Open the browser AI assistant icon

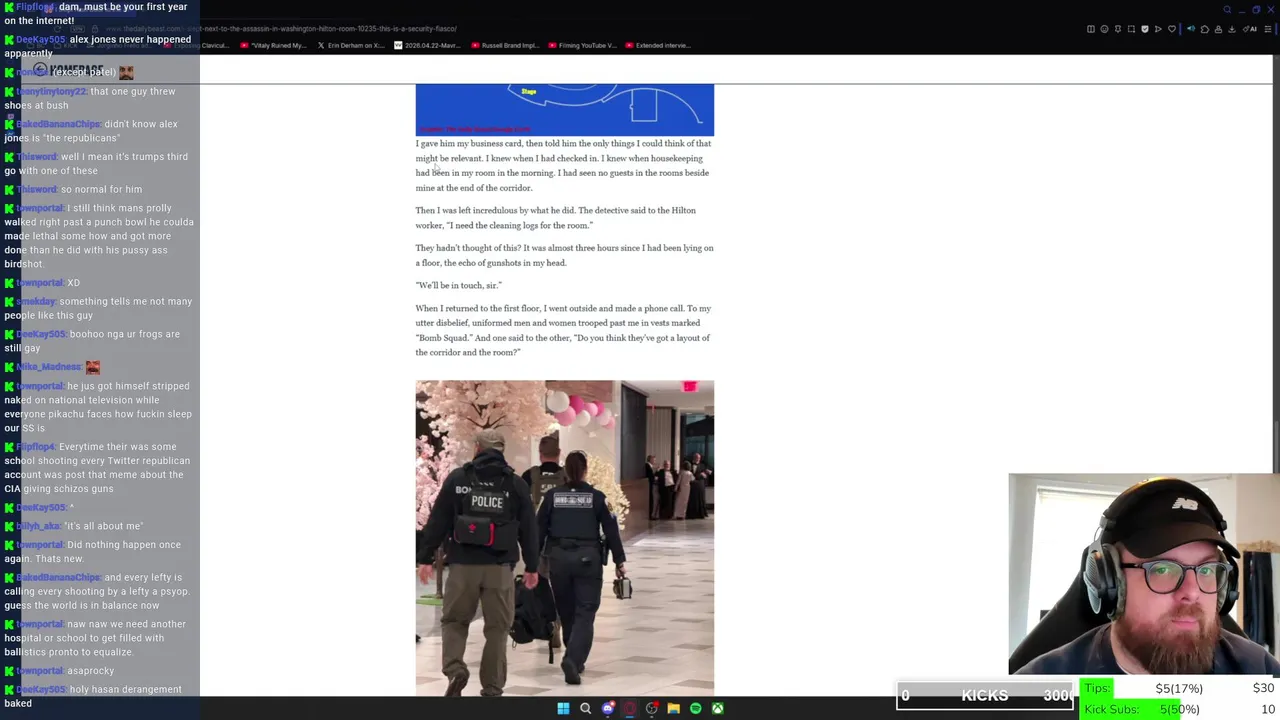[1252, 29]
